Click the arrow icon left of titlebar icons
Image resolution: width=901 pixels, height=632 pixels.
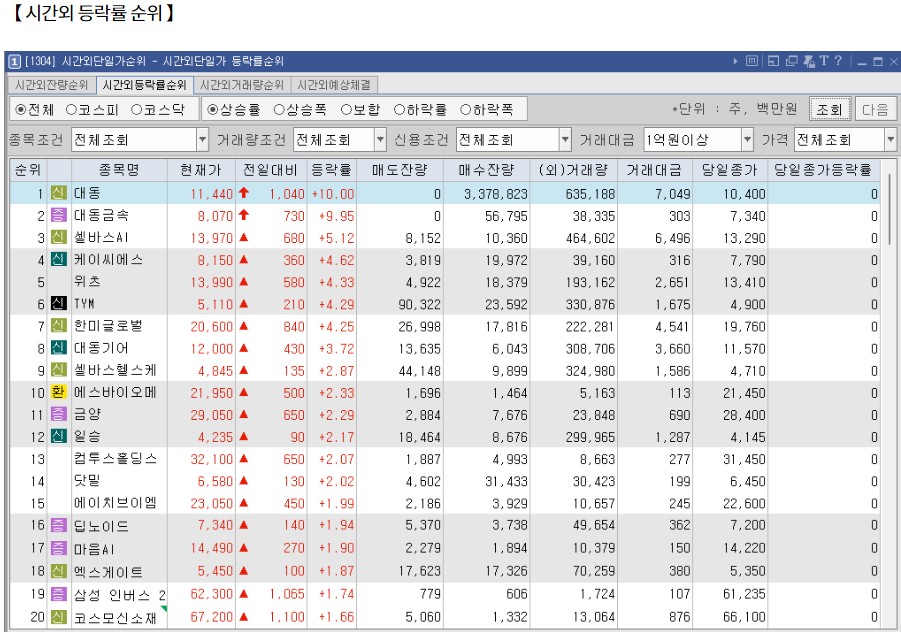click(x=736, y=62)
